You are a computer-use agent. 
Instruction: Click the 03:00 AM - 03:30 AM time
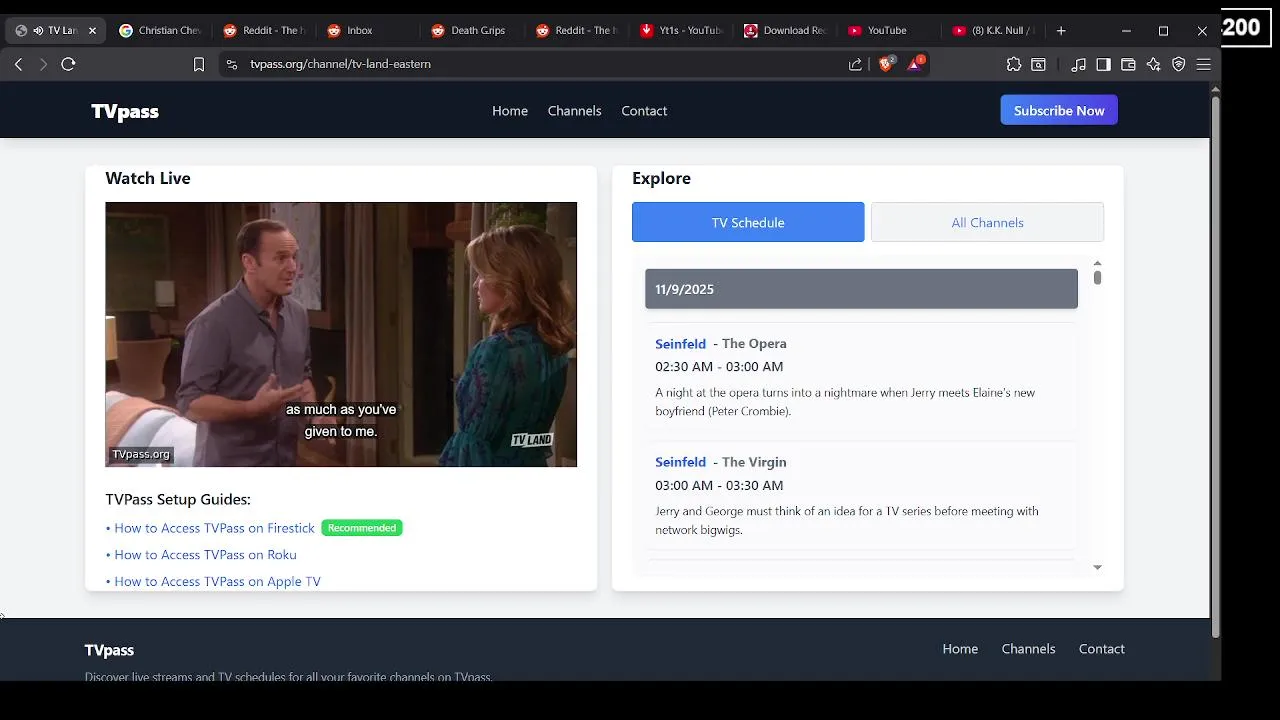coord(719,485)
